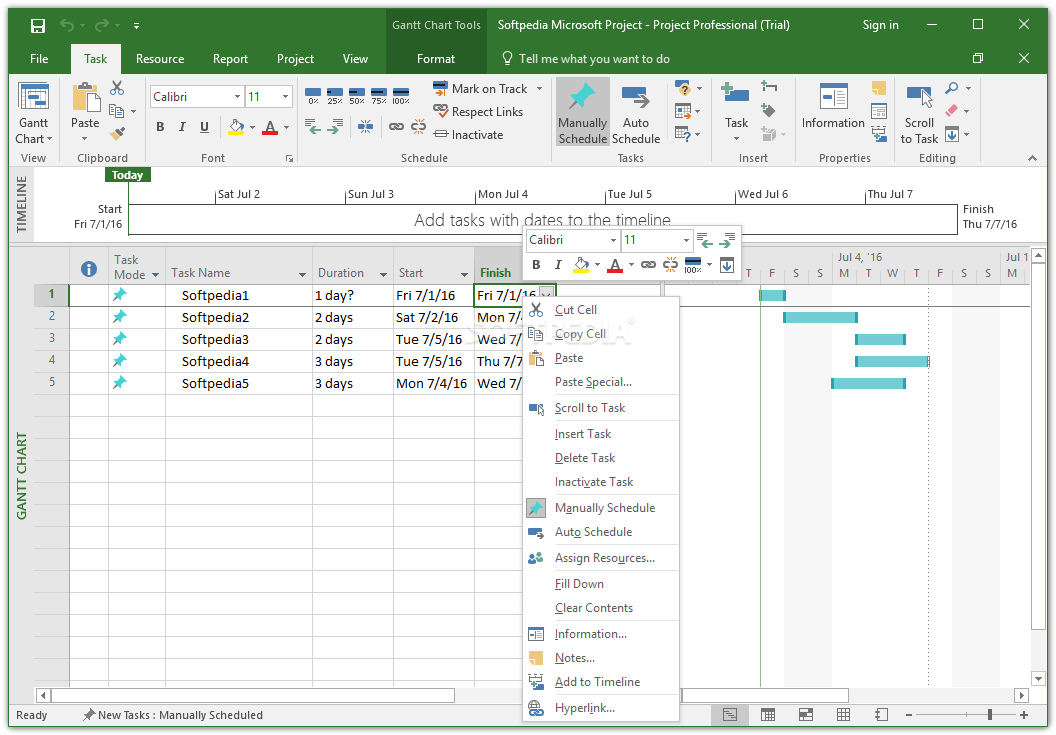Viewport: 1056px width, 735px height.
Task: Open Paste options dropdown arrow
Action: [85, 139]
